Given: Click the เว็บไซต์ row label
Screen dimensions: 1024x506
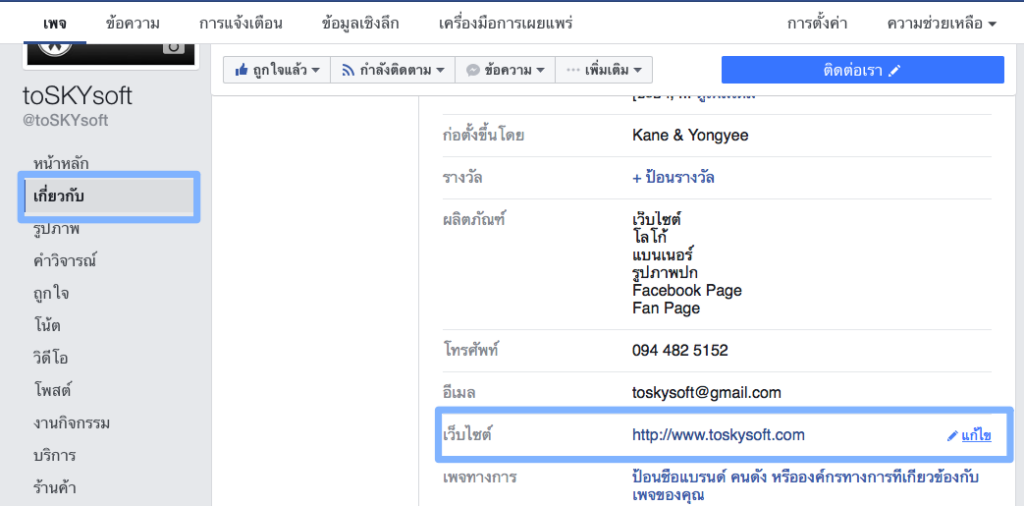Looking at the screenshot, I should click(x=466, y=435).
